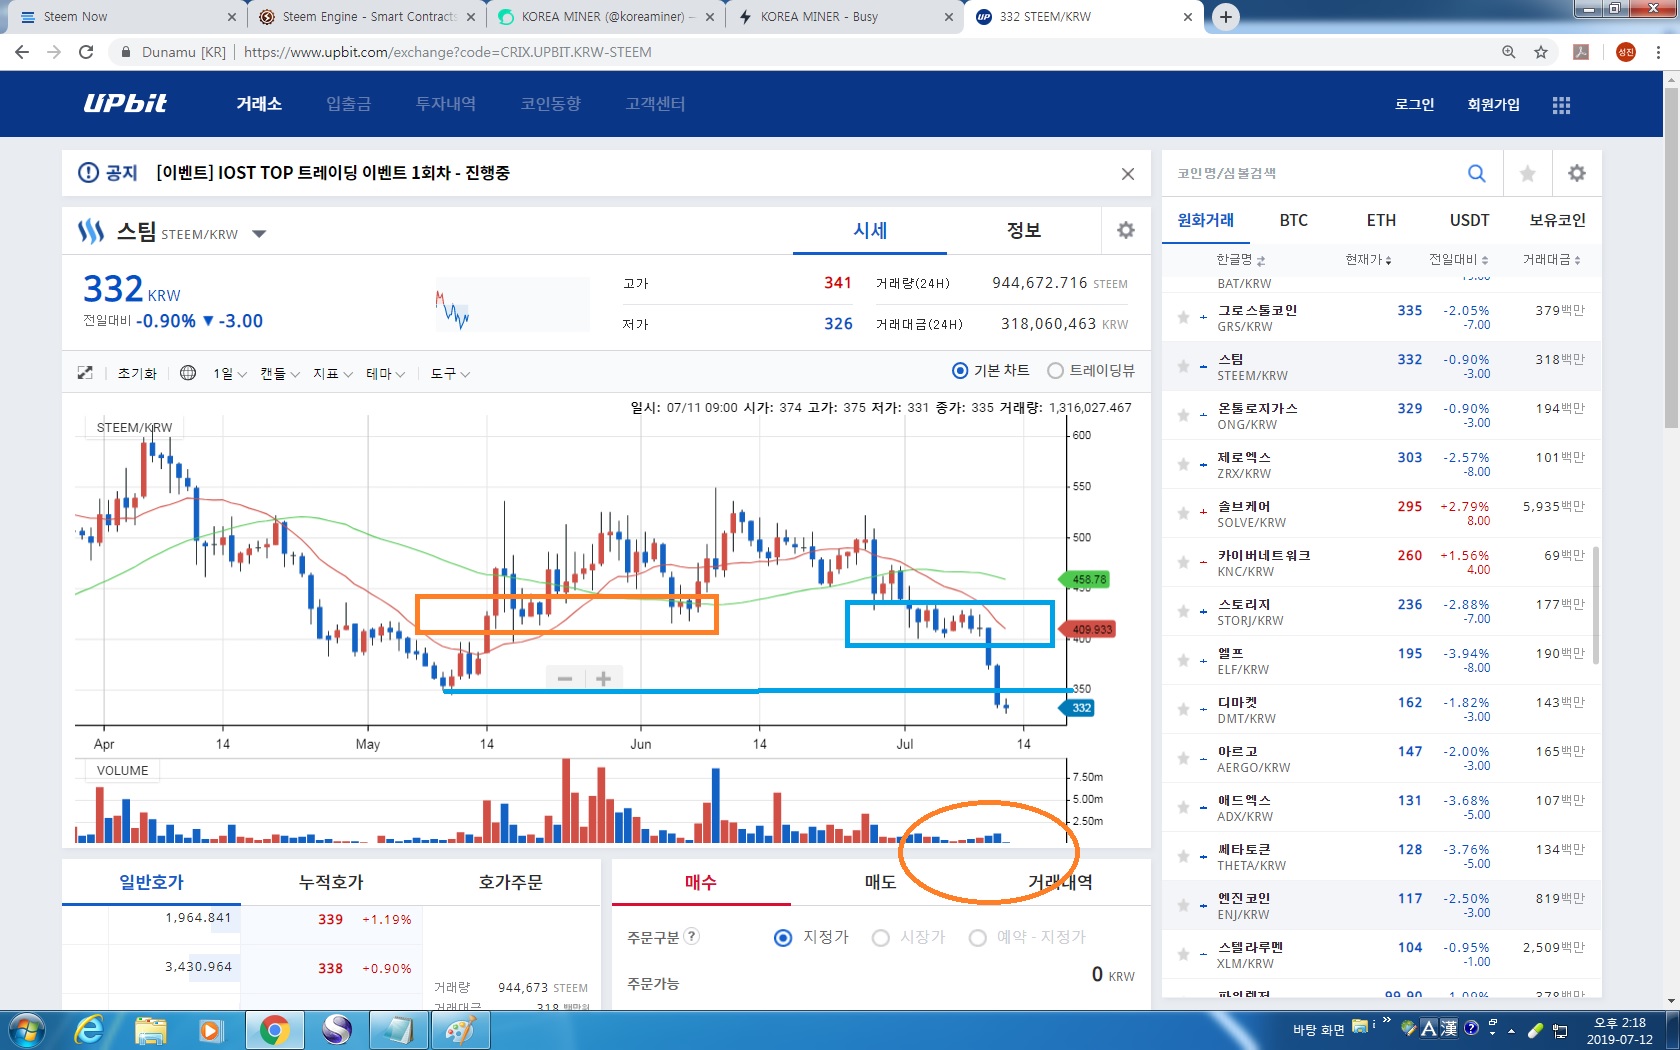
Task: Favorite the SOLVE/KRW row star
Action: pos(1183,514)
